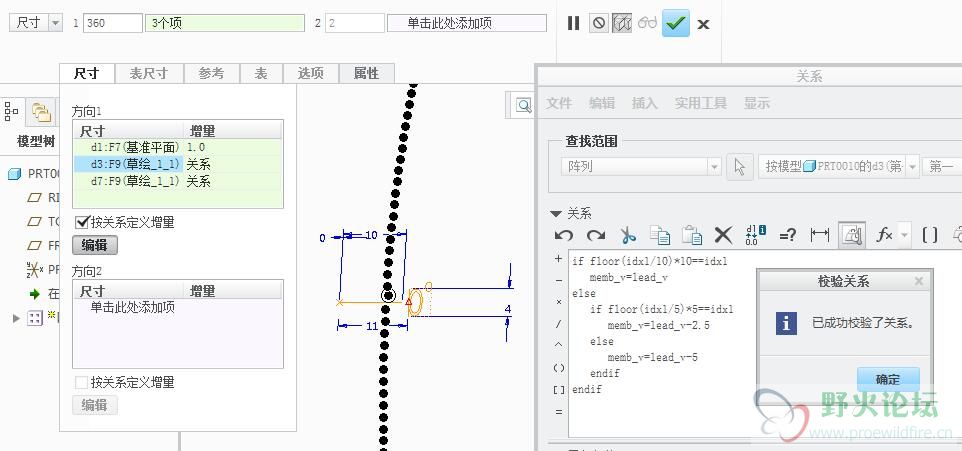Open the 第一 dropdown
This screenshot has height=451, width=962.
(x=942, y=166)
